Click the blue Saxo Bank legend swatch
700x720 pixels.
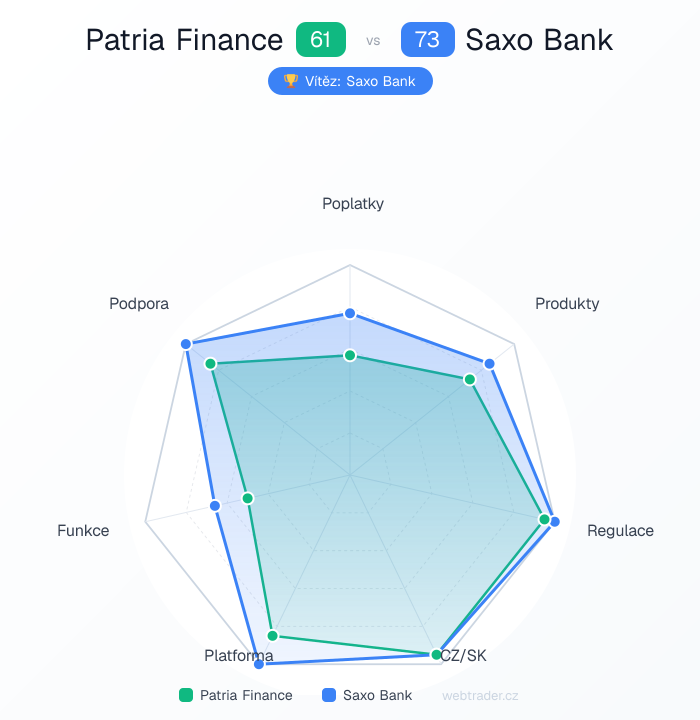coord(329,695)
